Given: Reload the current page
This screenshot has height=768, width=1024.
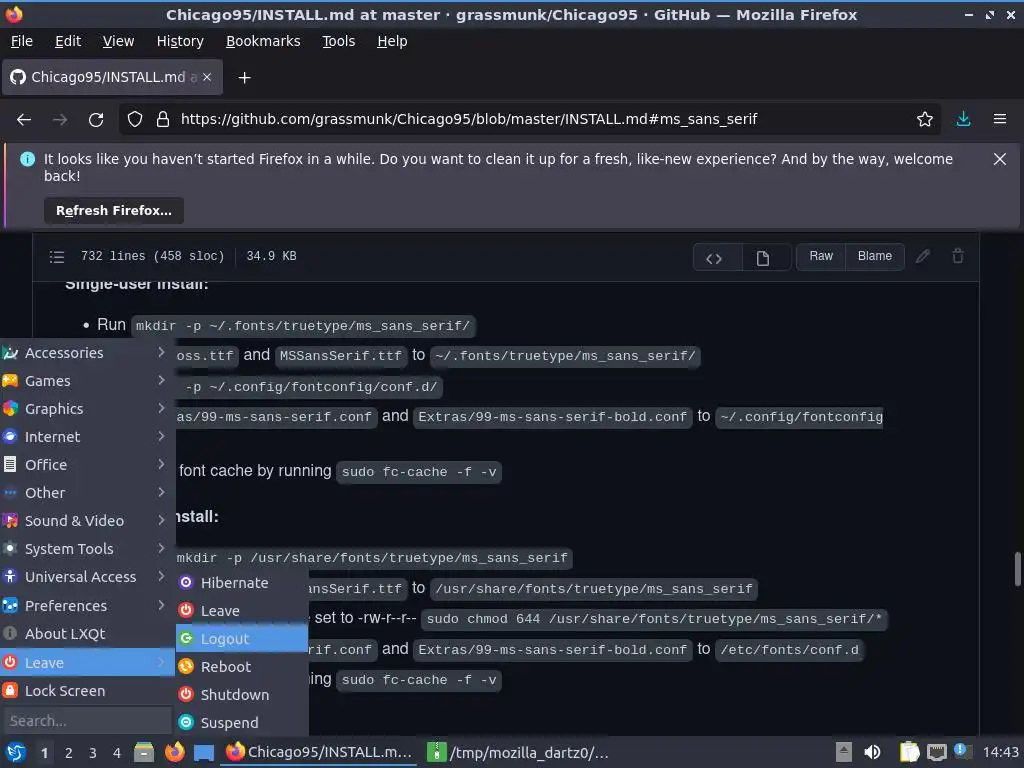Looking at the screenshot, I should tap(96, 119).
